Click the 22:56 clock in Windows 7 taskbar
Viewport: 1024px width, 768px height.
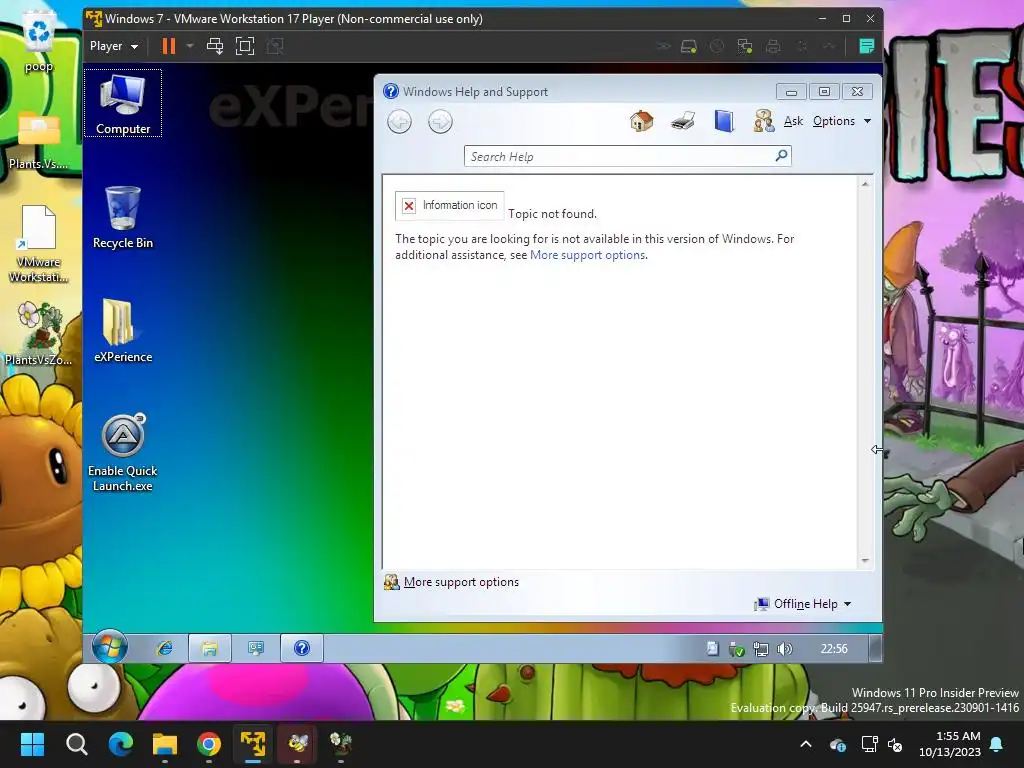[834, 648]
